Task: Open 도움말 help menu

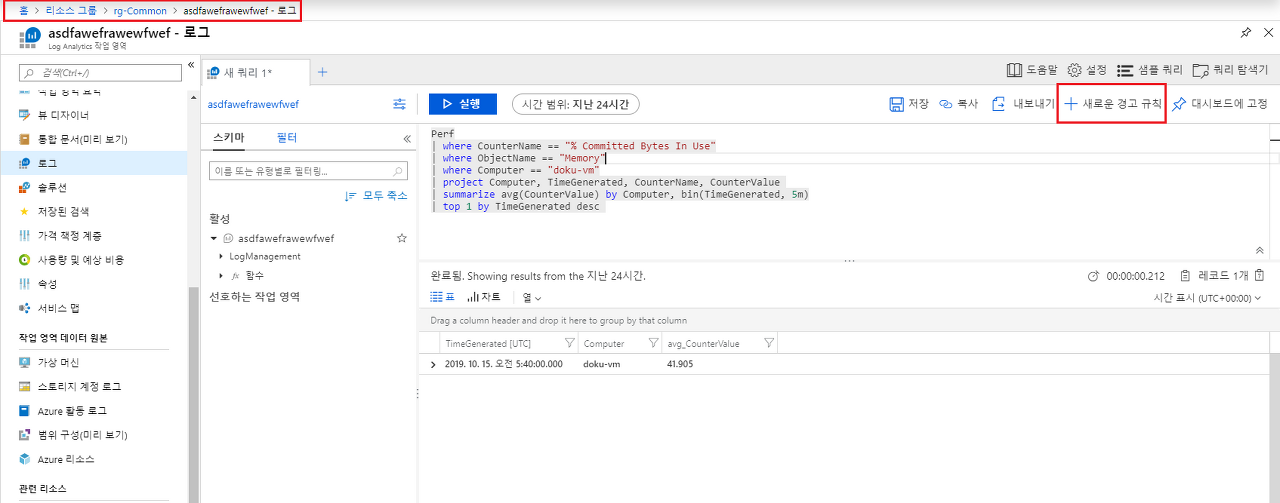Action: (x=1032, y=70)
